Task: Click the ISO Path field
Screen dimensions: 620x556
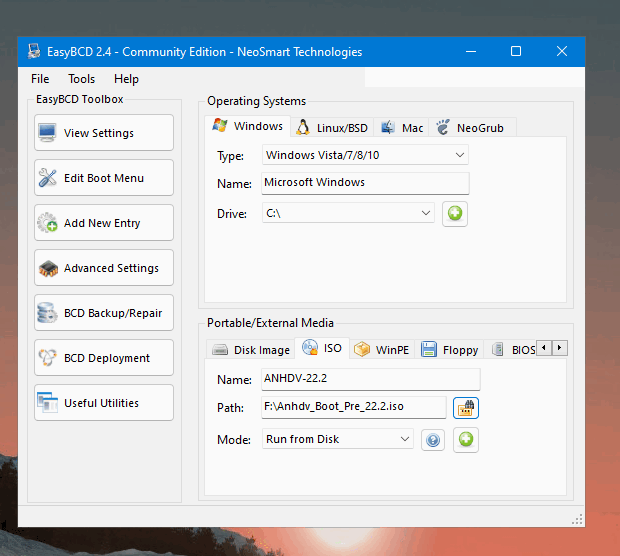Action: click(x=353, y=407)
